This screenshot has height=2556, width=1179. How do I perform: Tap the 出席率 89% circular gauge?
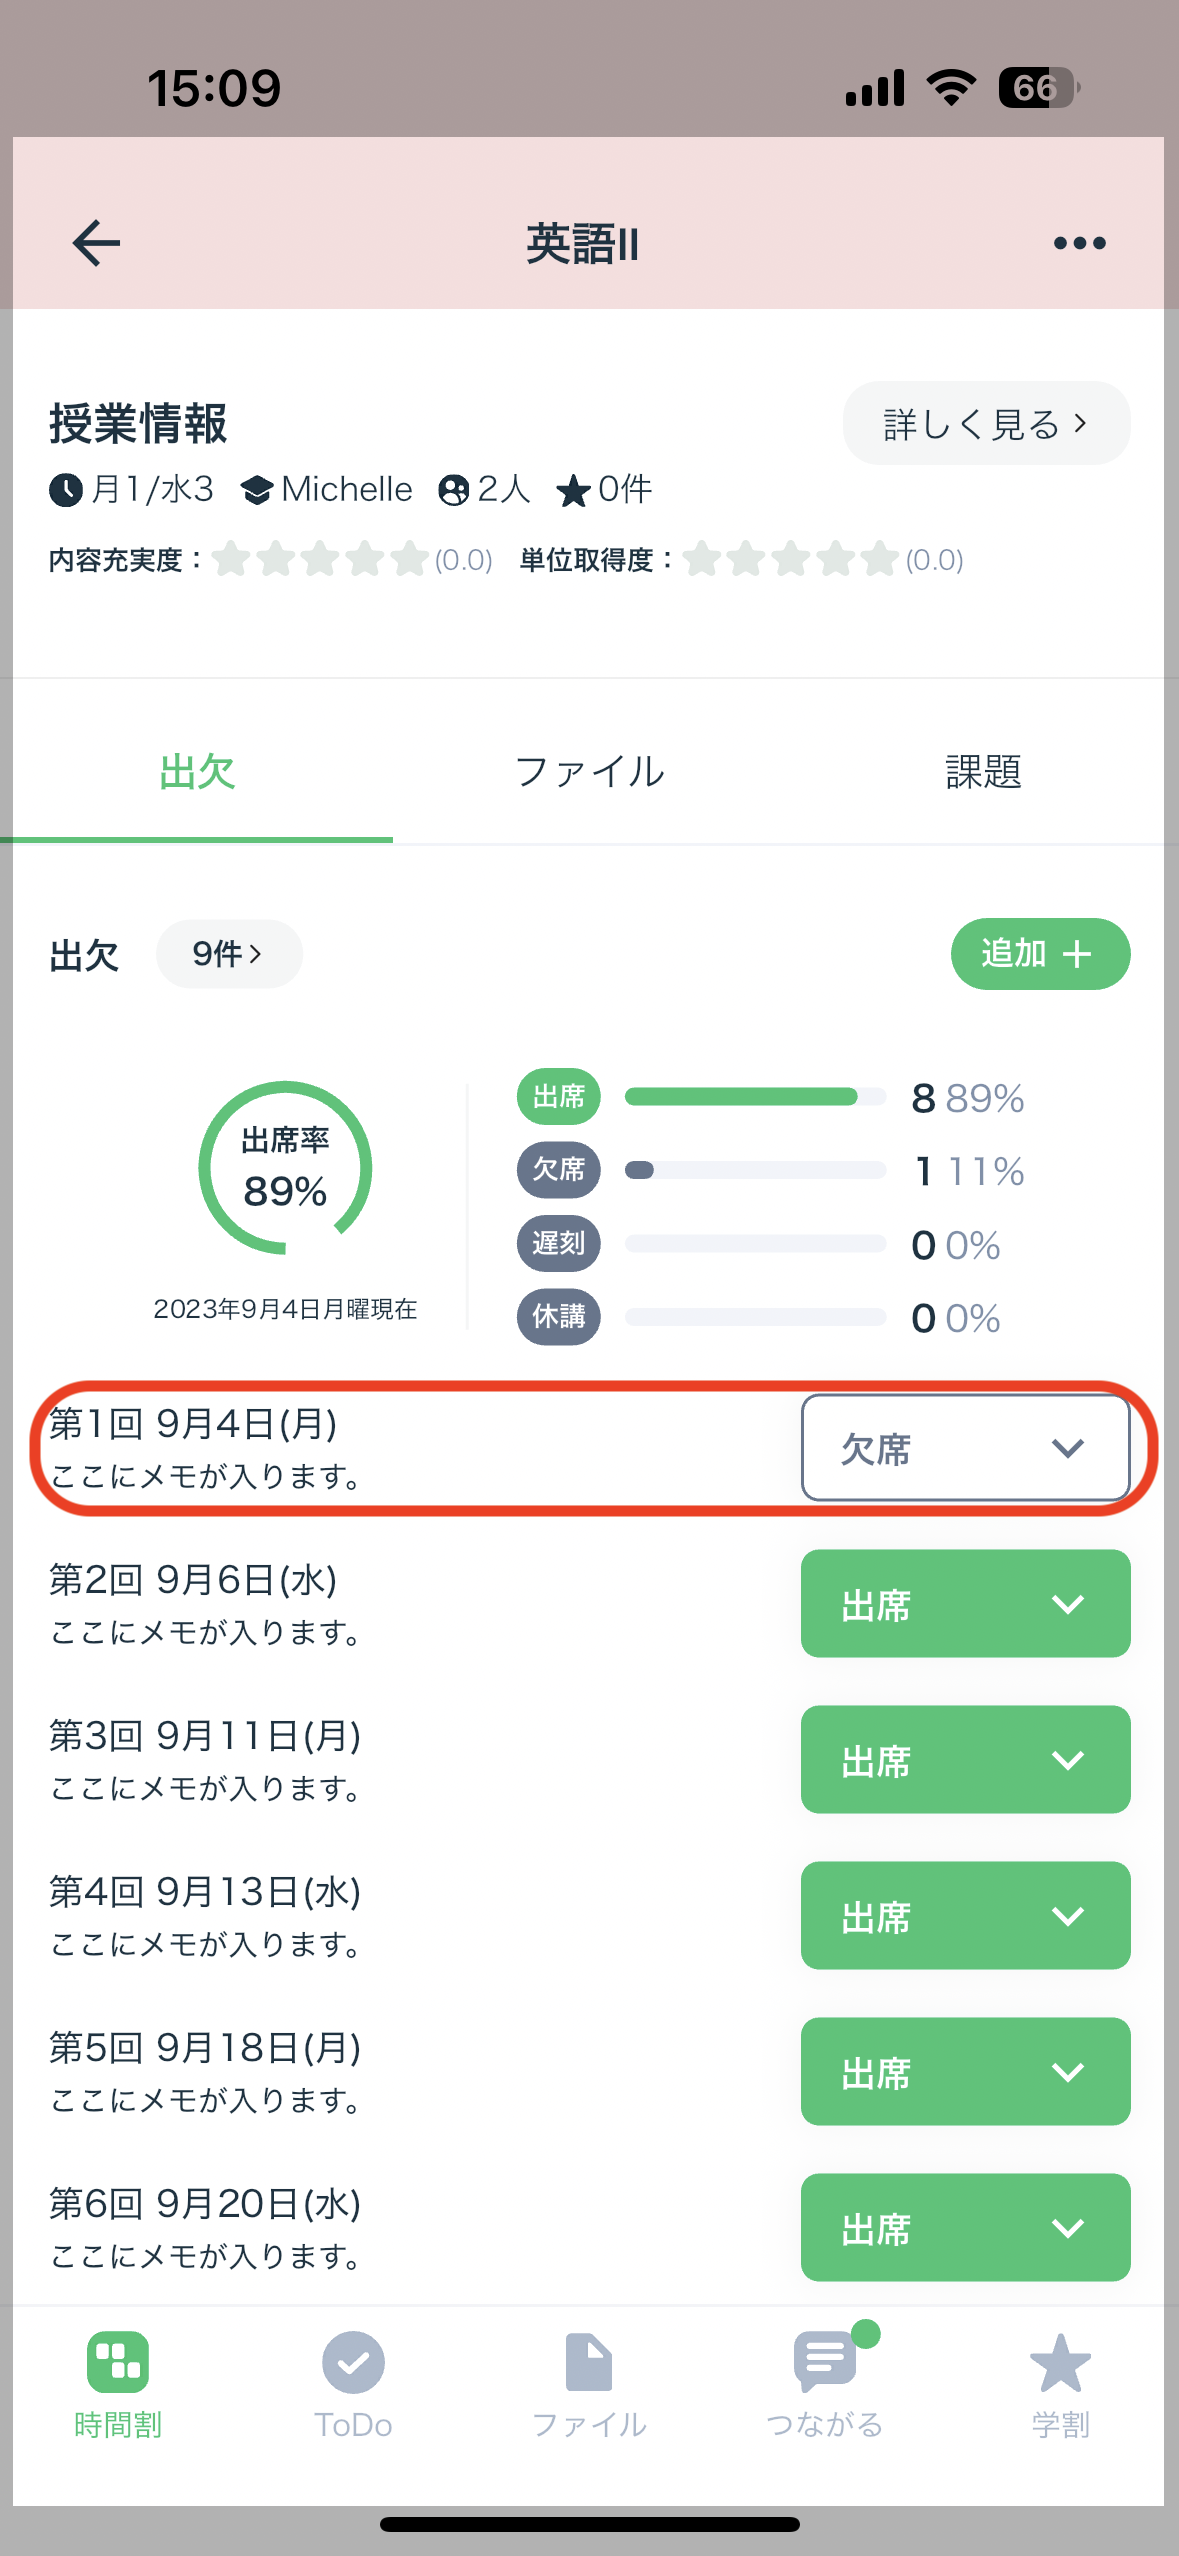point(285,1167)
